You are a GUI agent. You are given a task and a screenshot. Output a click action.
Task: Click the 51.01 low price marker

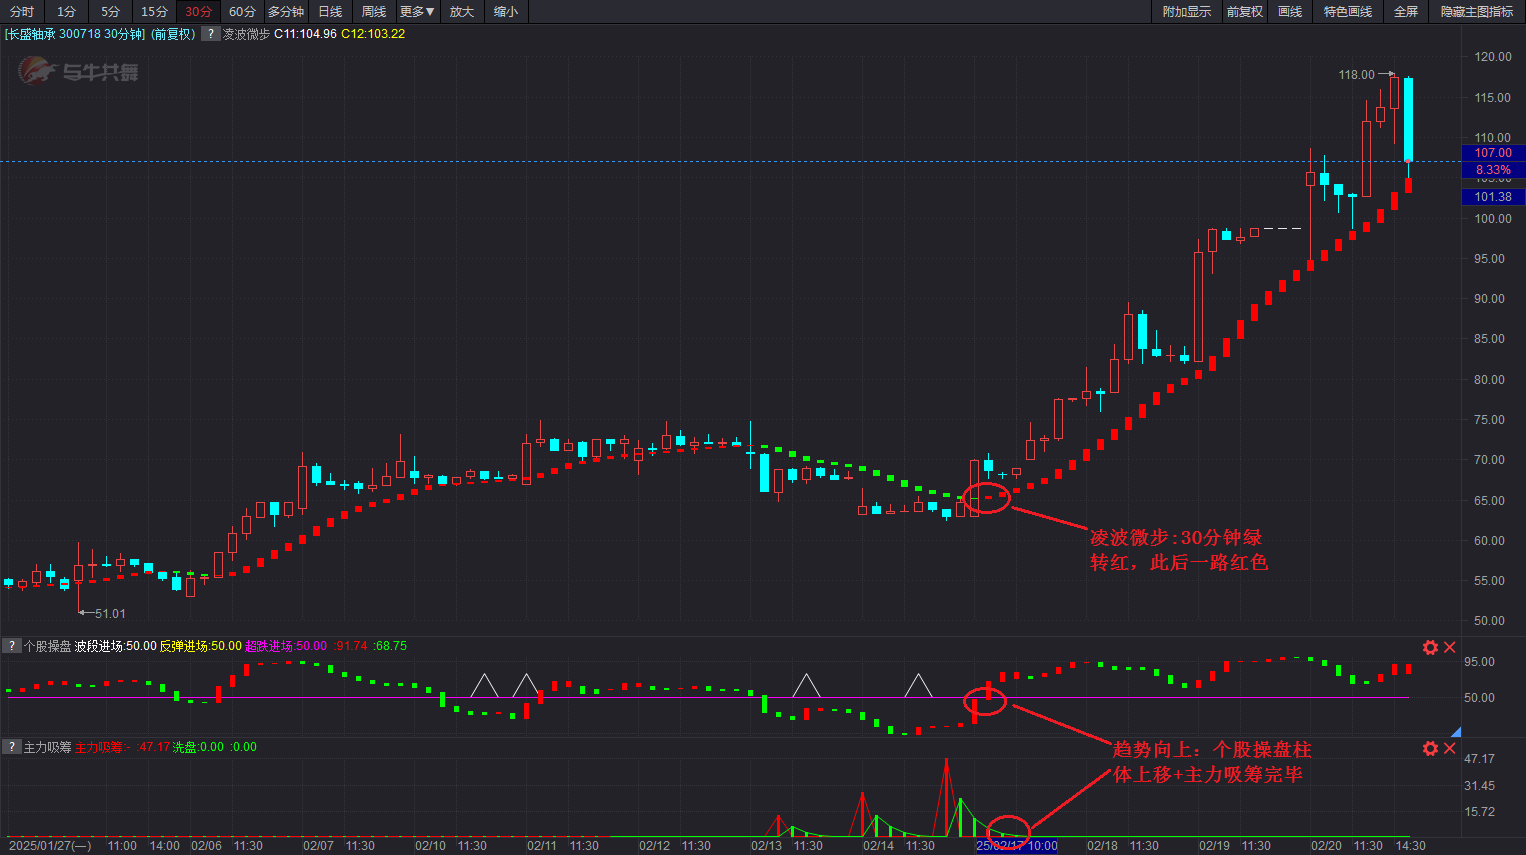pos(110,614)
